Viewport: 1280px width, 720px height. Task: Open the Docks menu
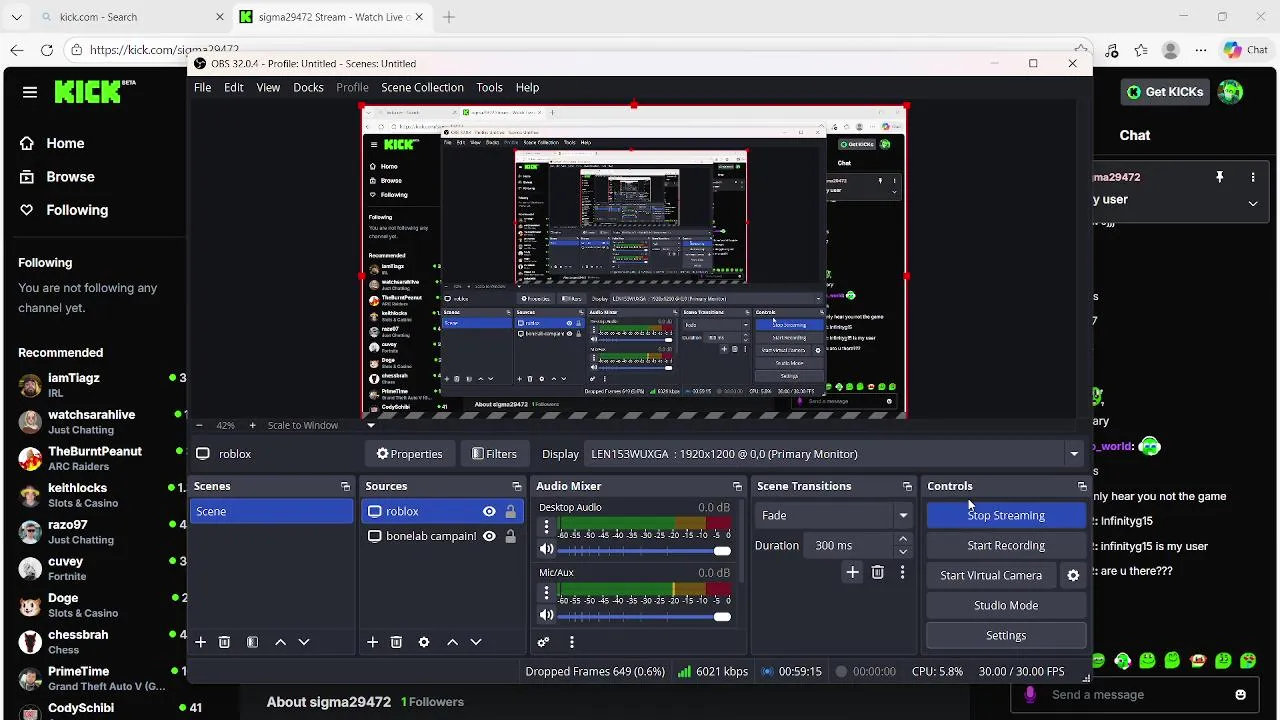click(308, 87)
